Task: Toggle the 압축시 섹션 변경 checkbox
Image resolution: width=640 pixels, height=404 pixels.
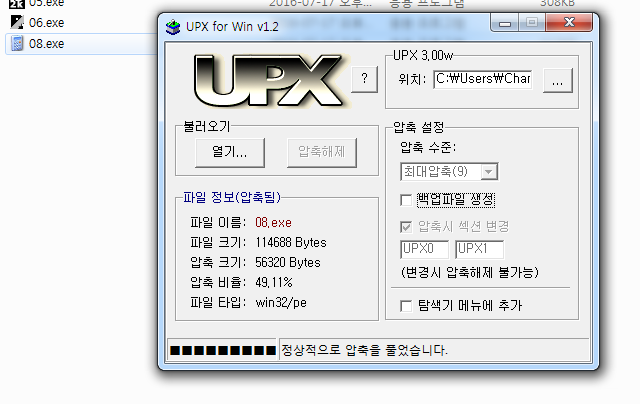Action: (406, 226)
